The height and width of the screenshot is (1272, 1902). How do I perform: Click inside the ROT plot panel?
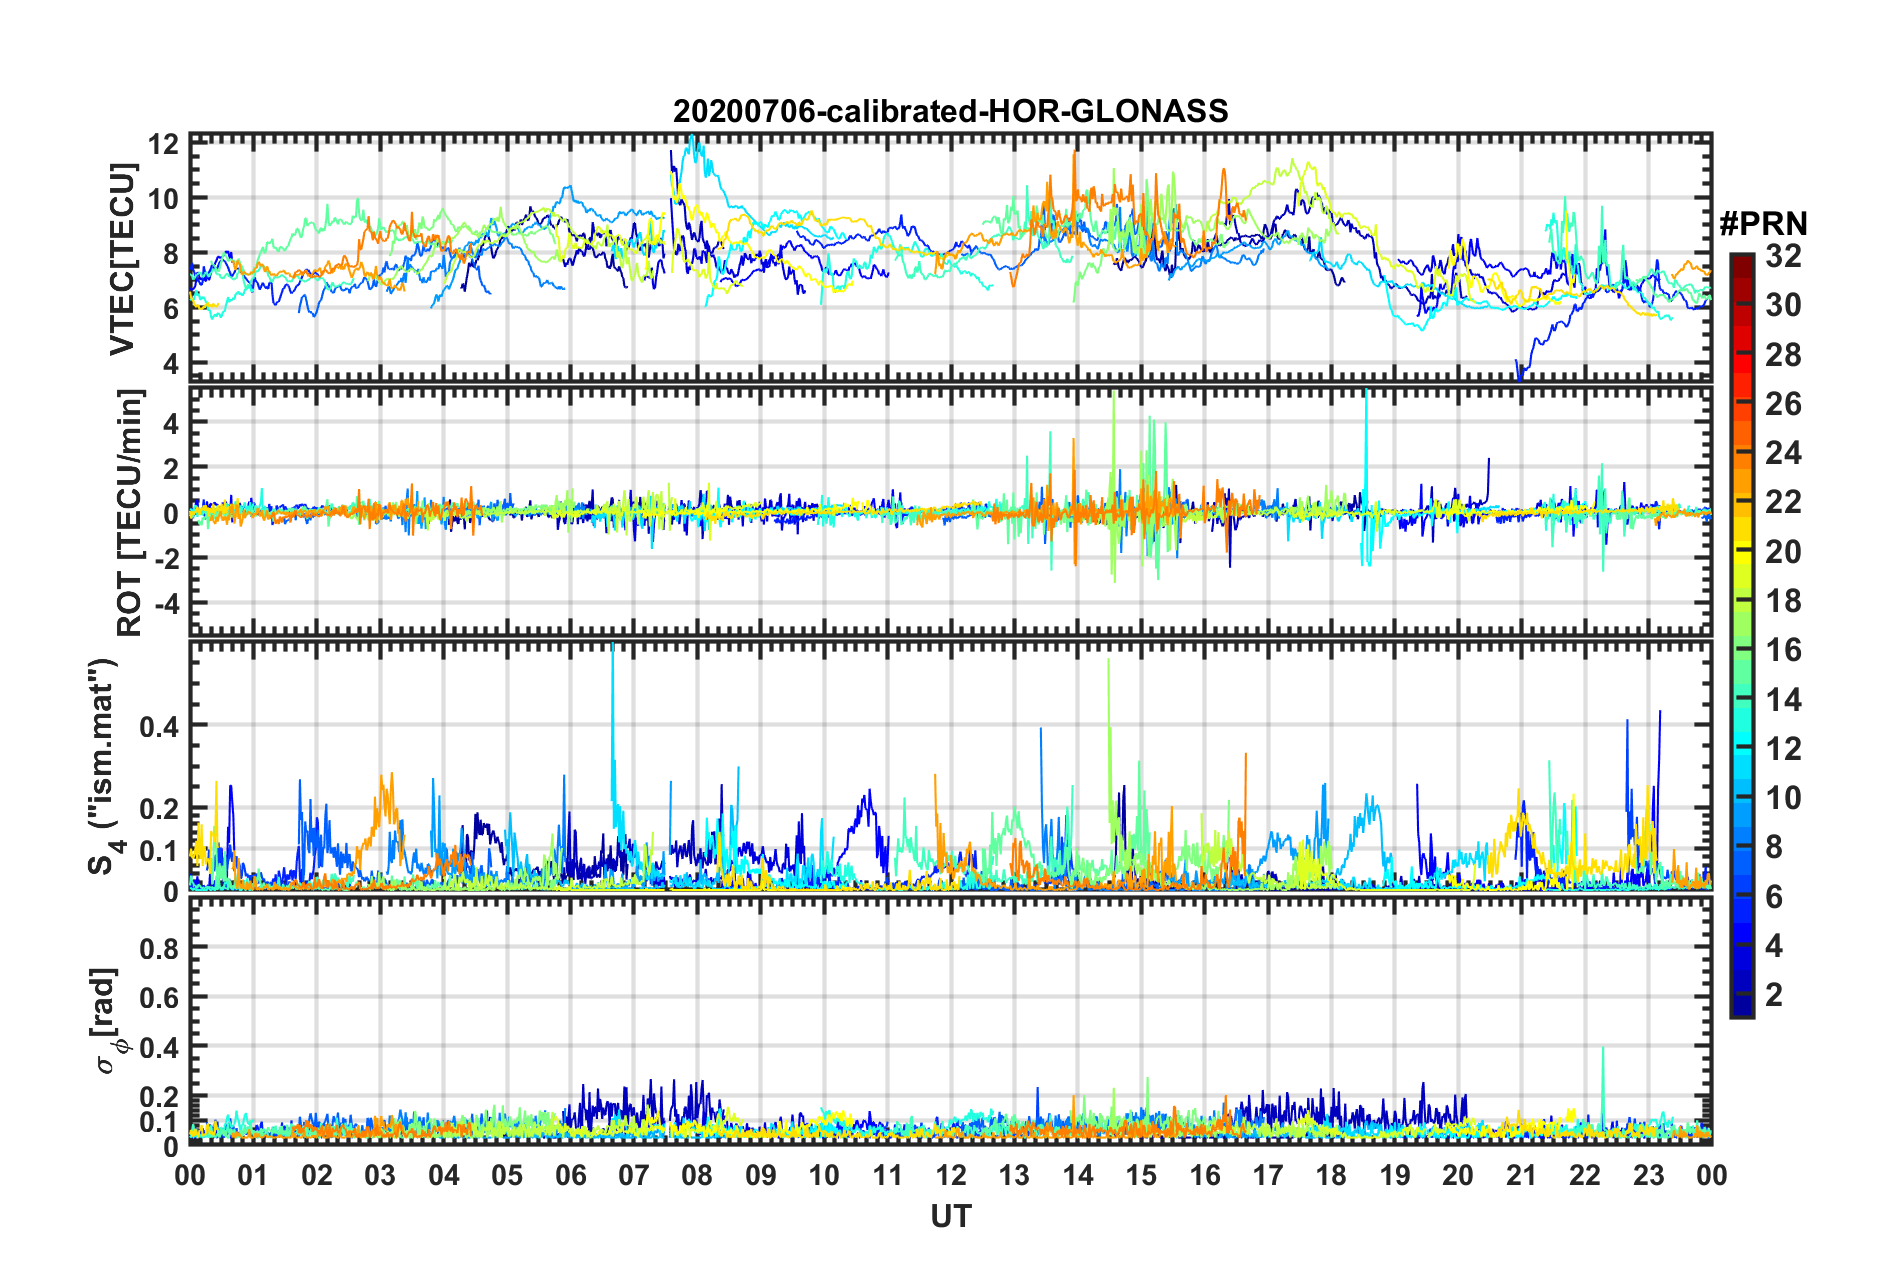[950, 511]
